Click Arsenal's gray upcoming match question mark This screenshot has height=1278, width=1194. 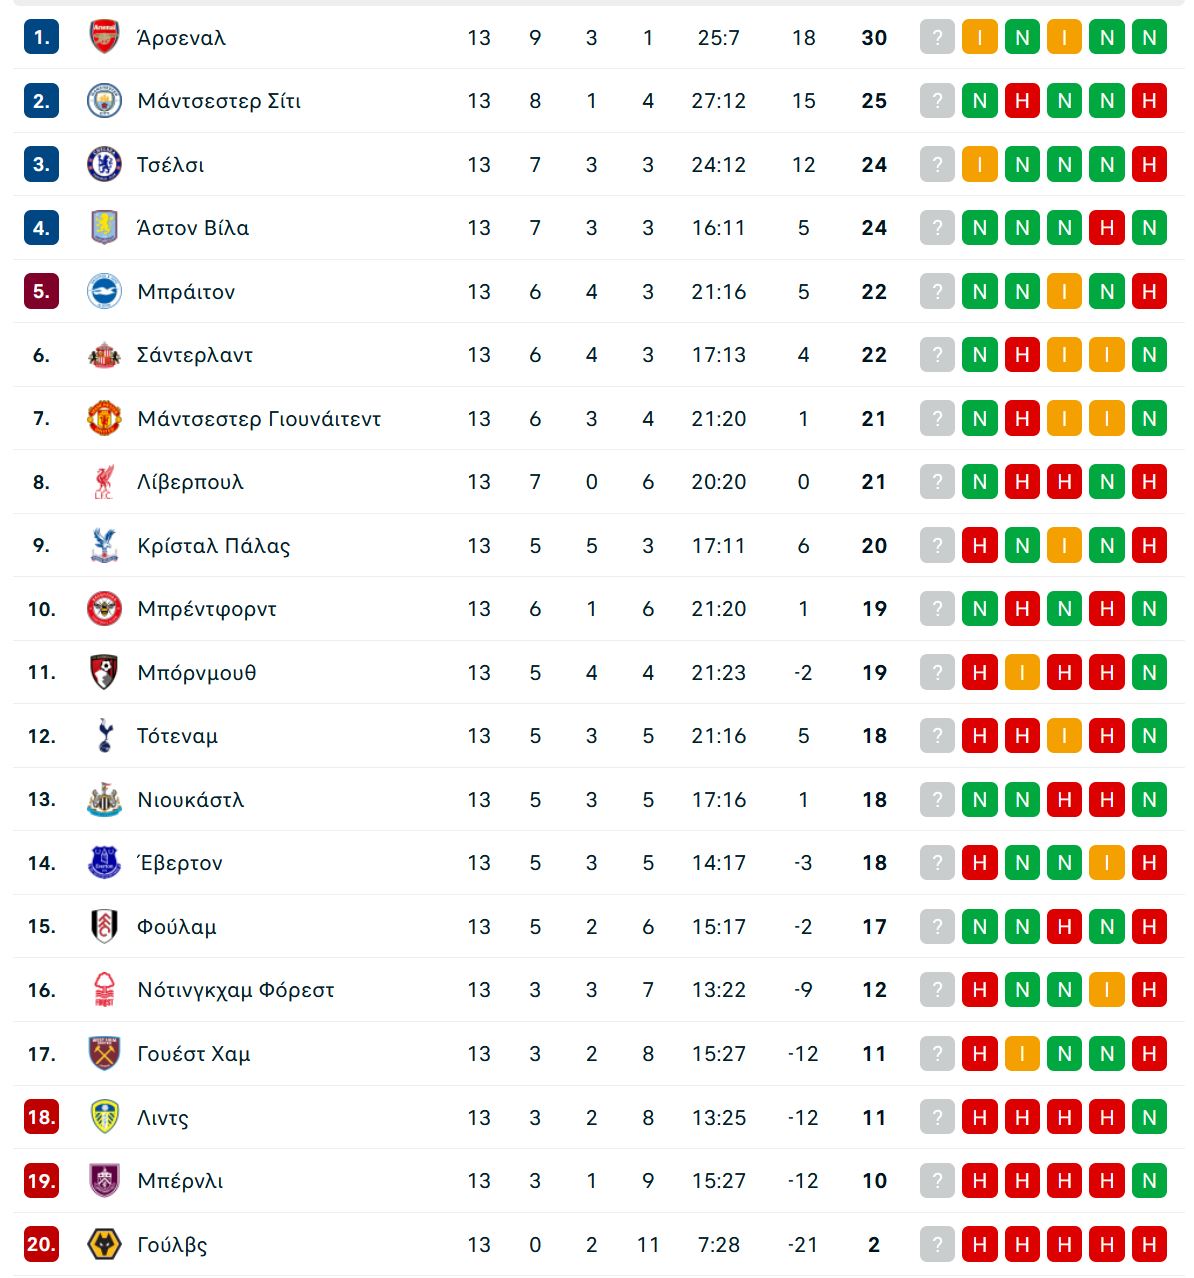937,38
